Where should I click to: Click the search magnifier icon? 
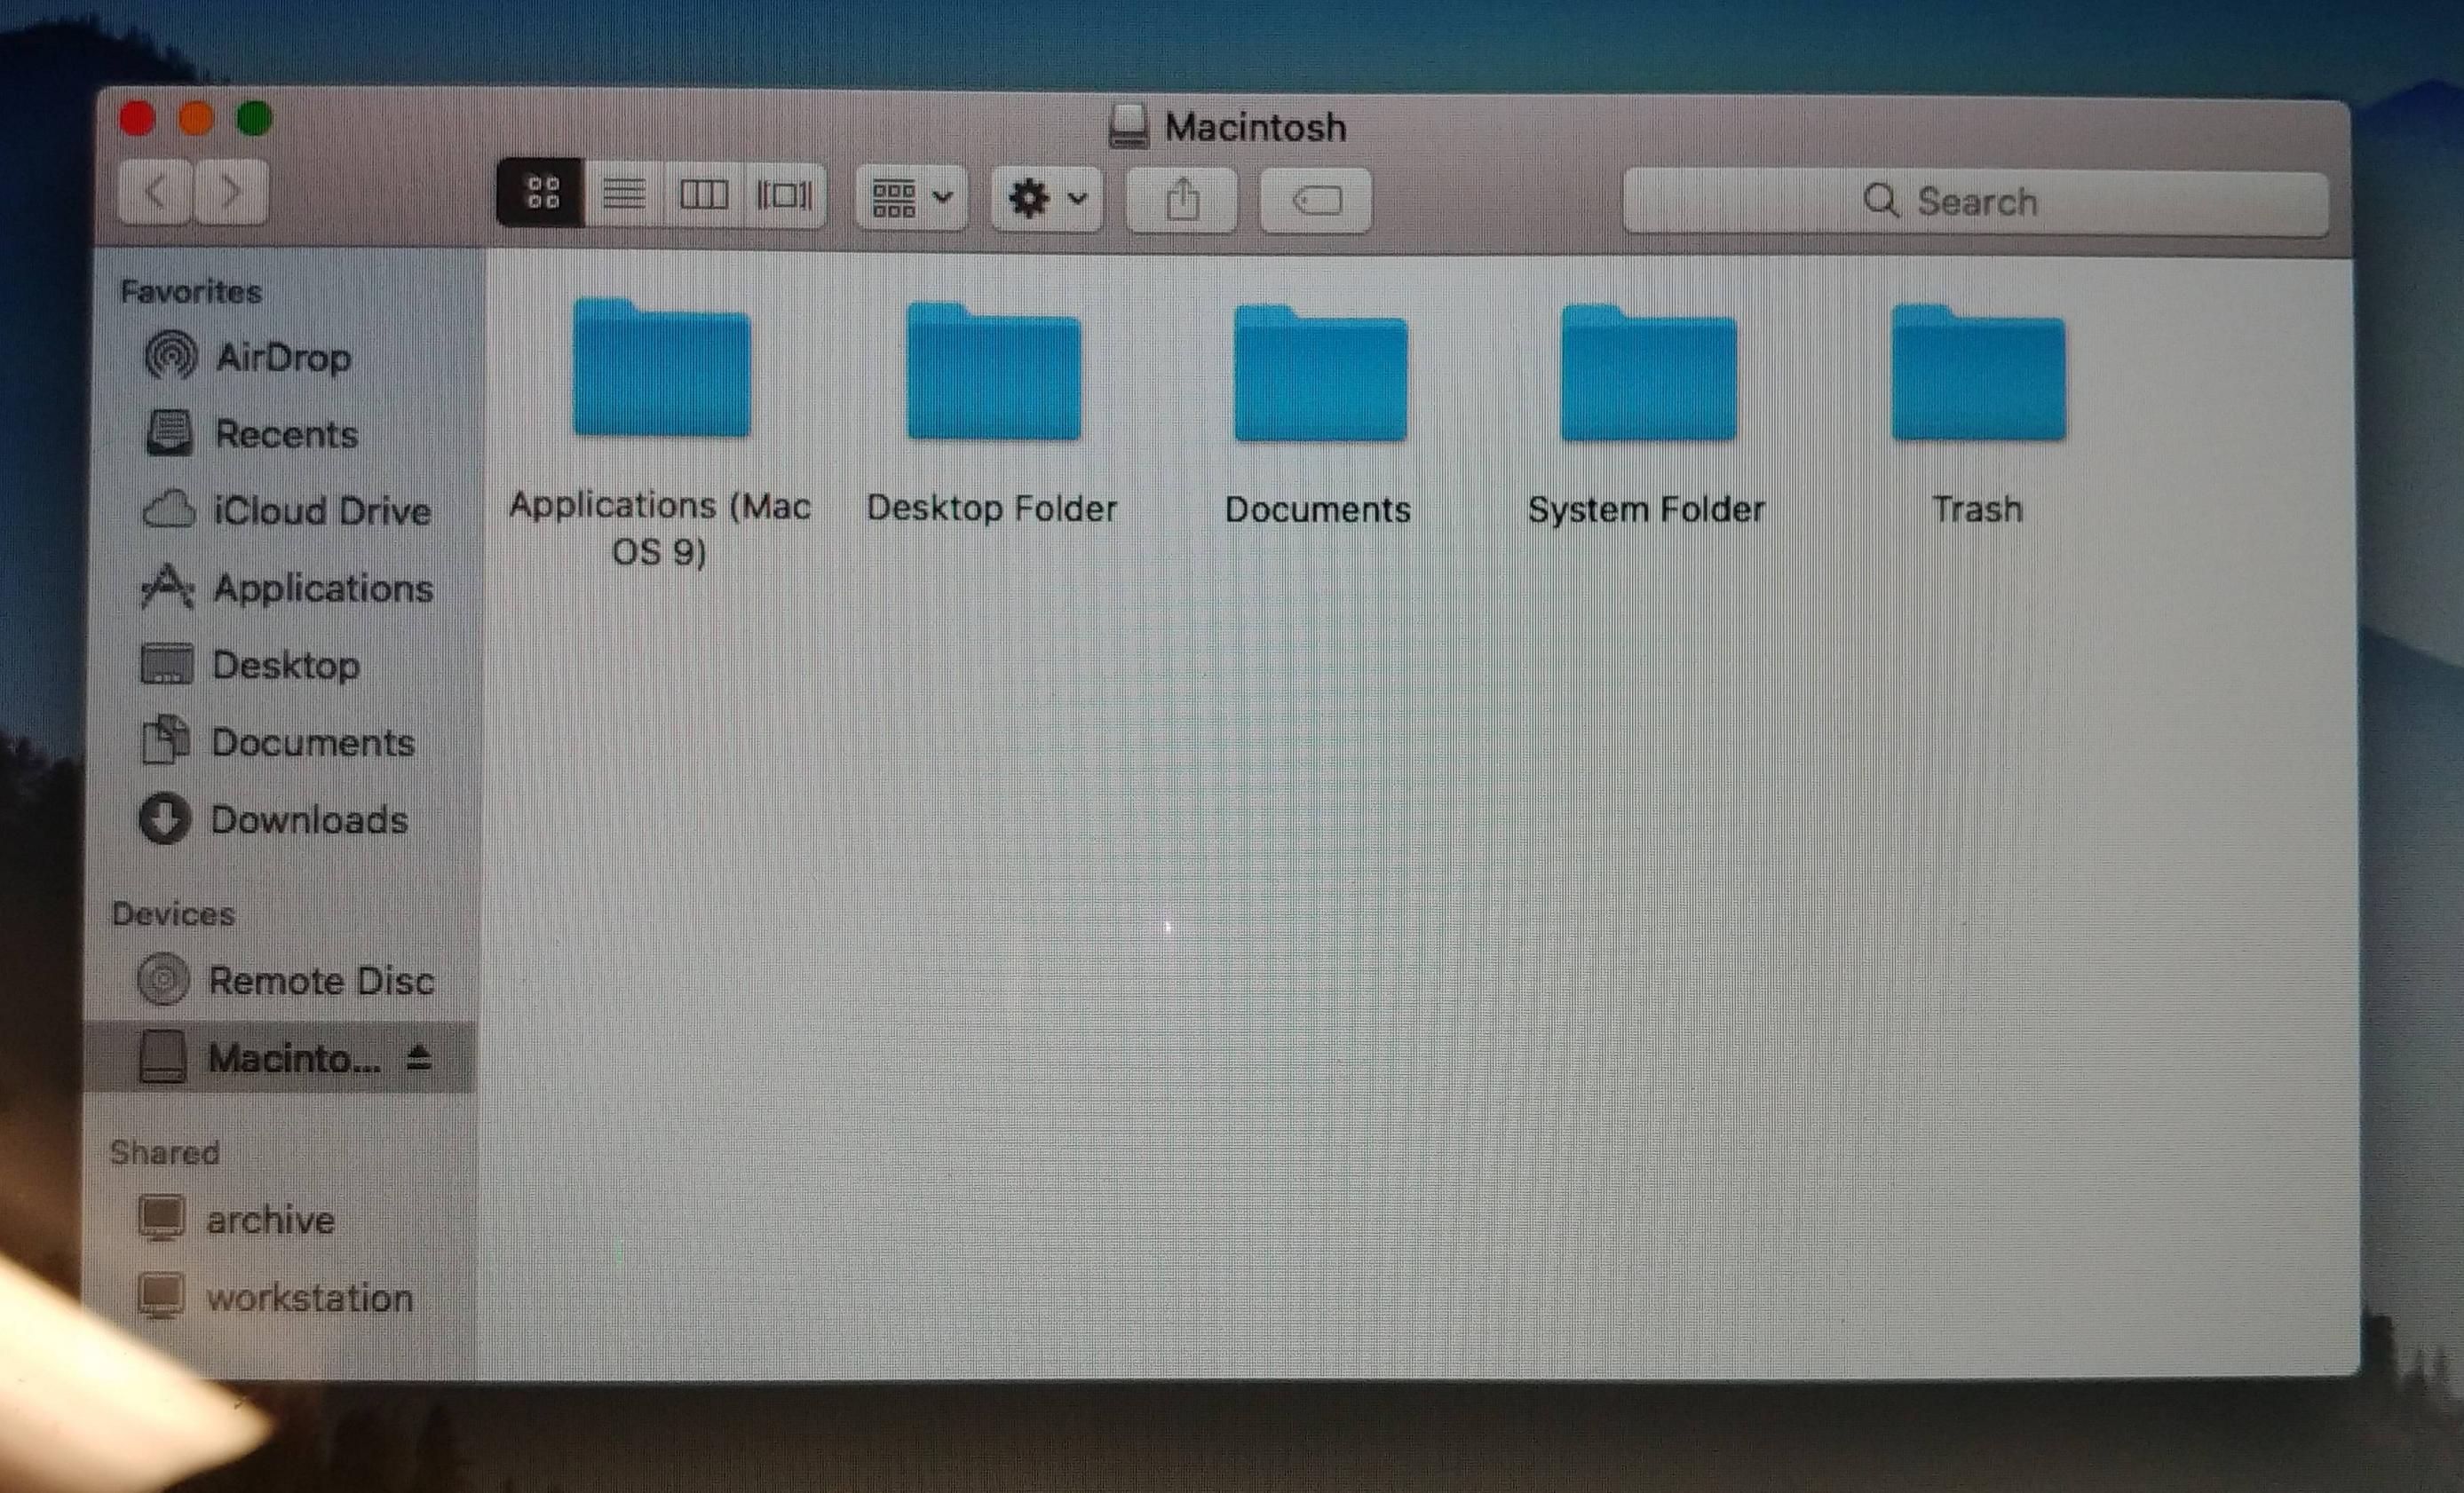pyautogui.click(x=1881, y=201)
